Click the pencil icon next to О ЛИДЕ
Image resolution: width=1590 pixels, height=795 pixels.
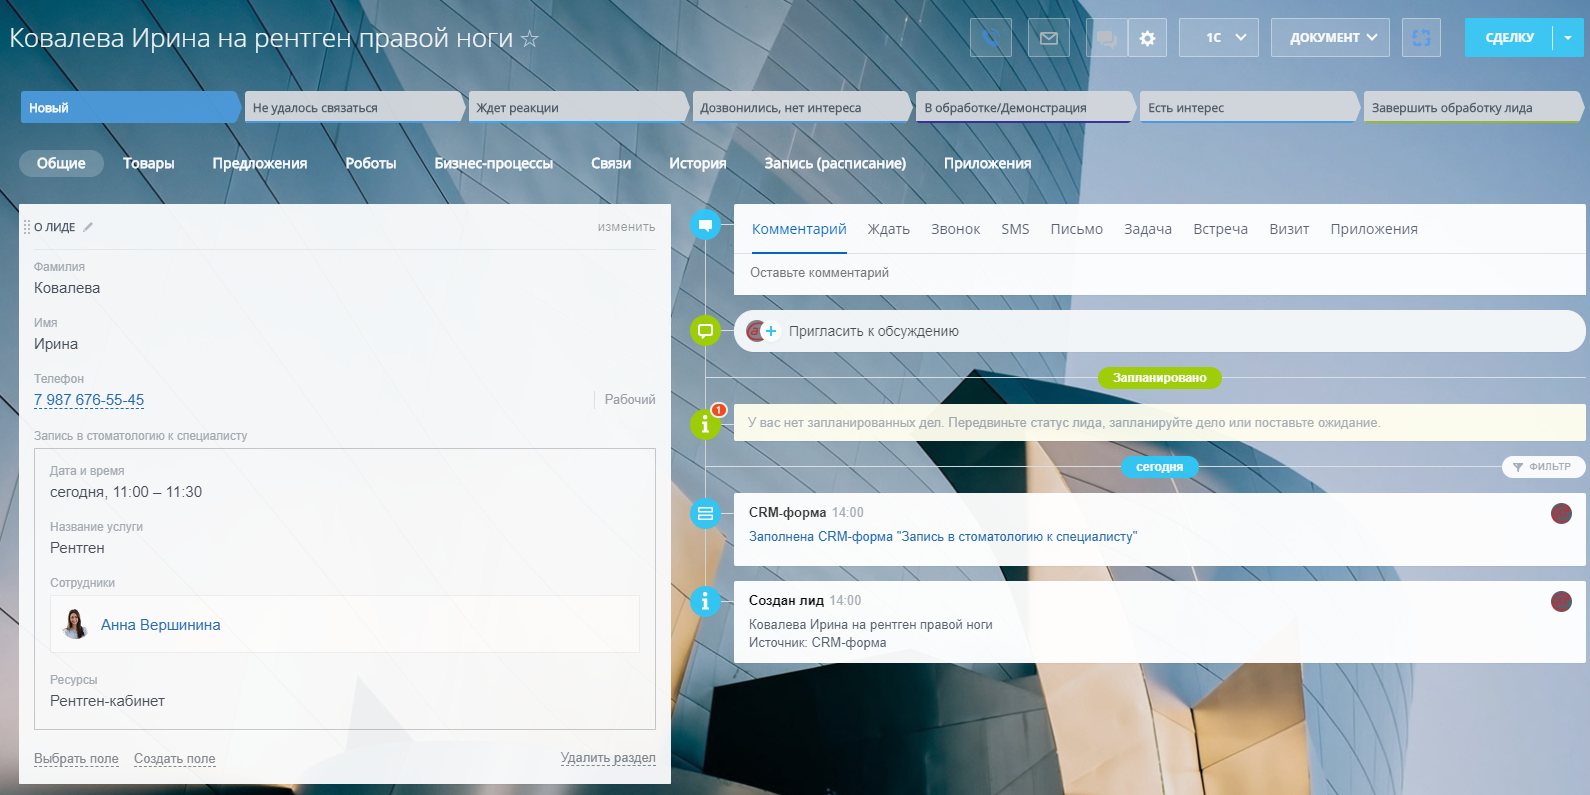tap(88, 227)
